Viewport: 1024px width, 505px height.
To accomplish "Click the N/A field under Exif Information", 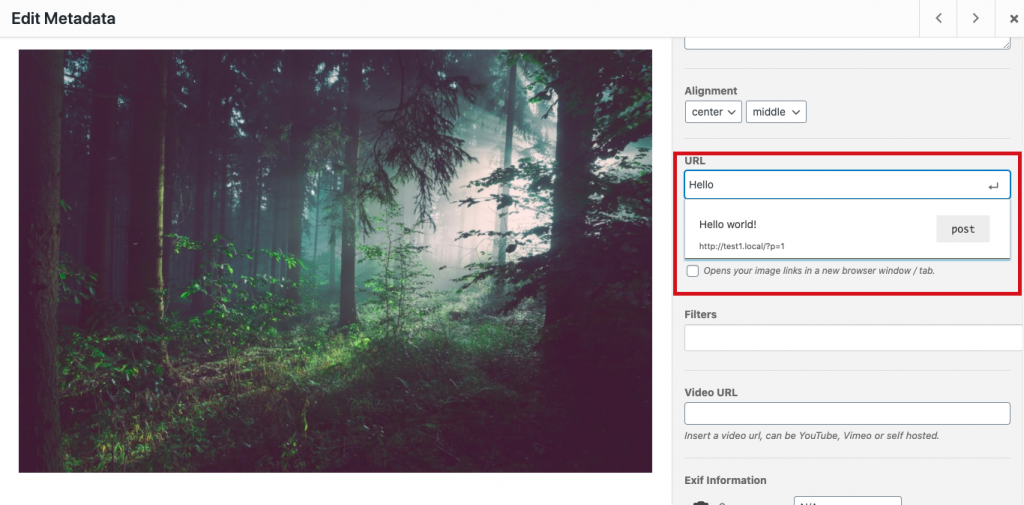I will click(x=847, y=501).
